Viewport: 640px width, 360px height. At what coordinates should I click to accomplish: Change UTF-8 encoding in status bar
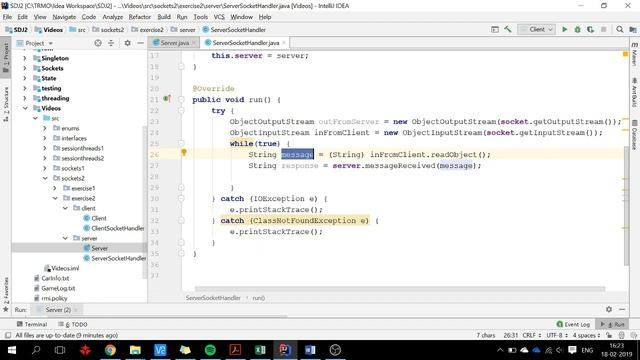pyautogui.click(x=557, y=335)
